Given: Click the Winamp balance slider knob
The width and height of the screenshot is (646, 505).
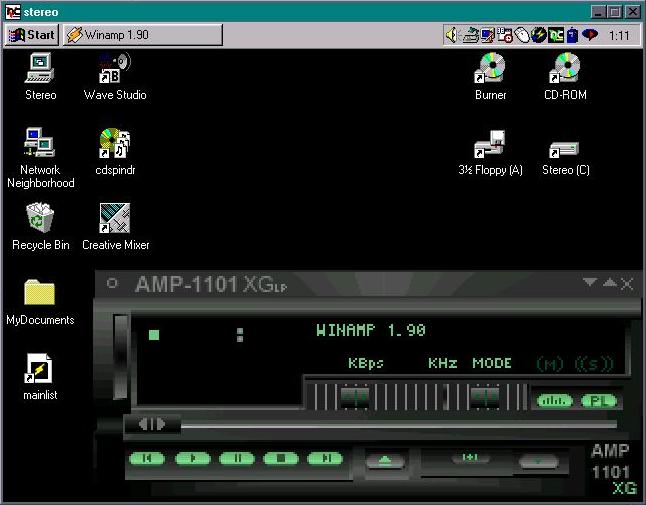Looking at the screenshot, I should coord(485,397).
